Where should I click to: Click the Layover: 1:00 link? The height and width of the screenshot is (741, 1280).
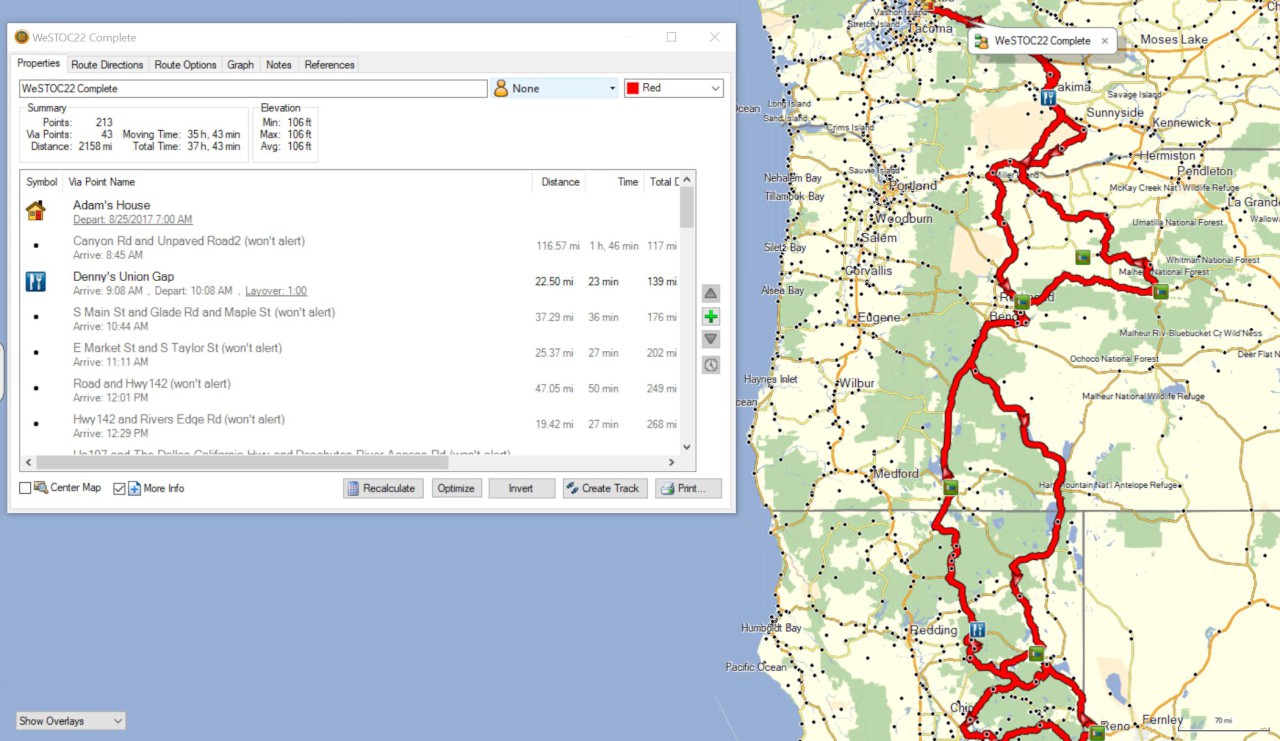pyautogui.click(x=276, y=291)
